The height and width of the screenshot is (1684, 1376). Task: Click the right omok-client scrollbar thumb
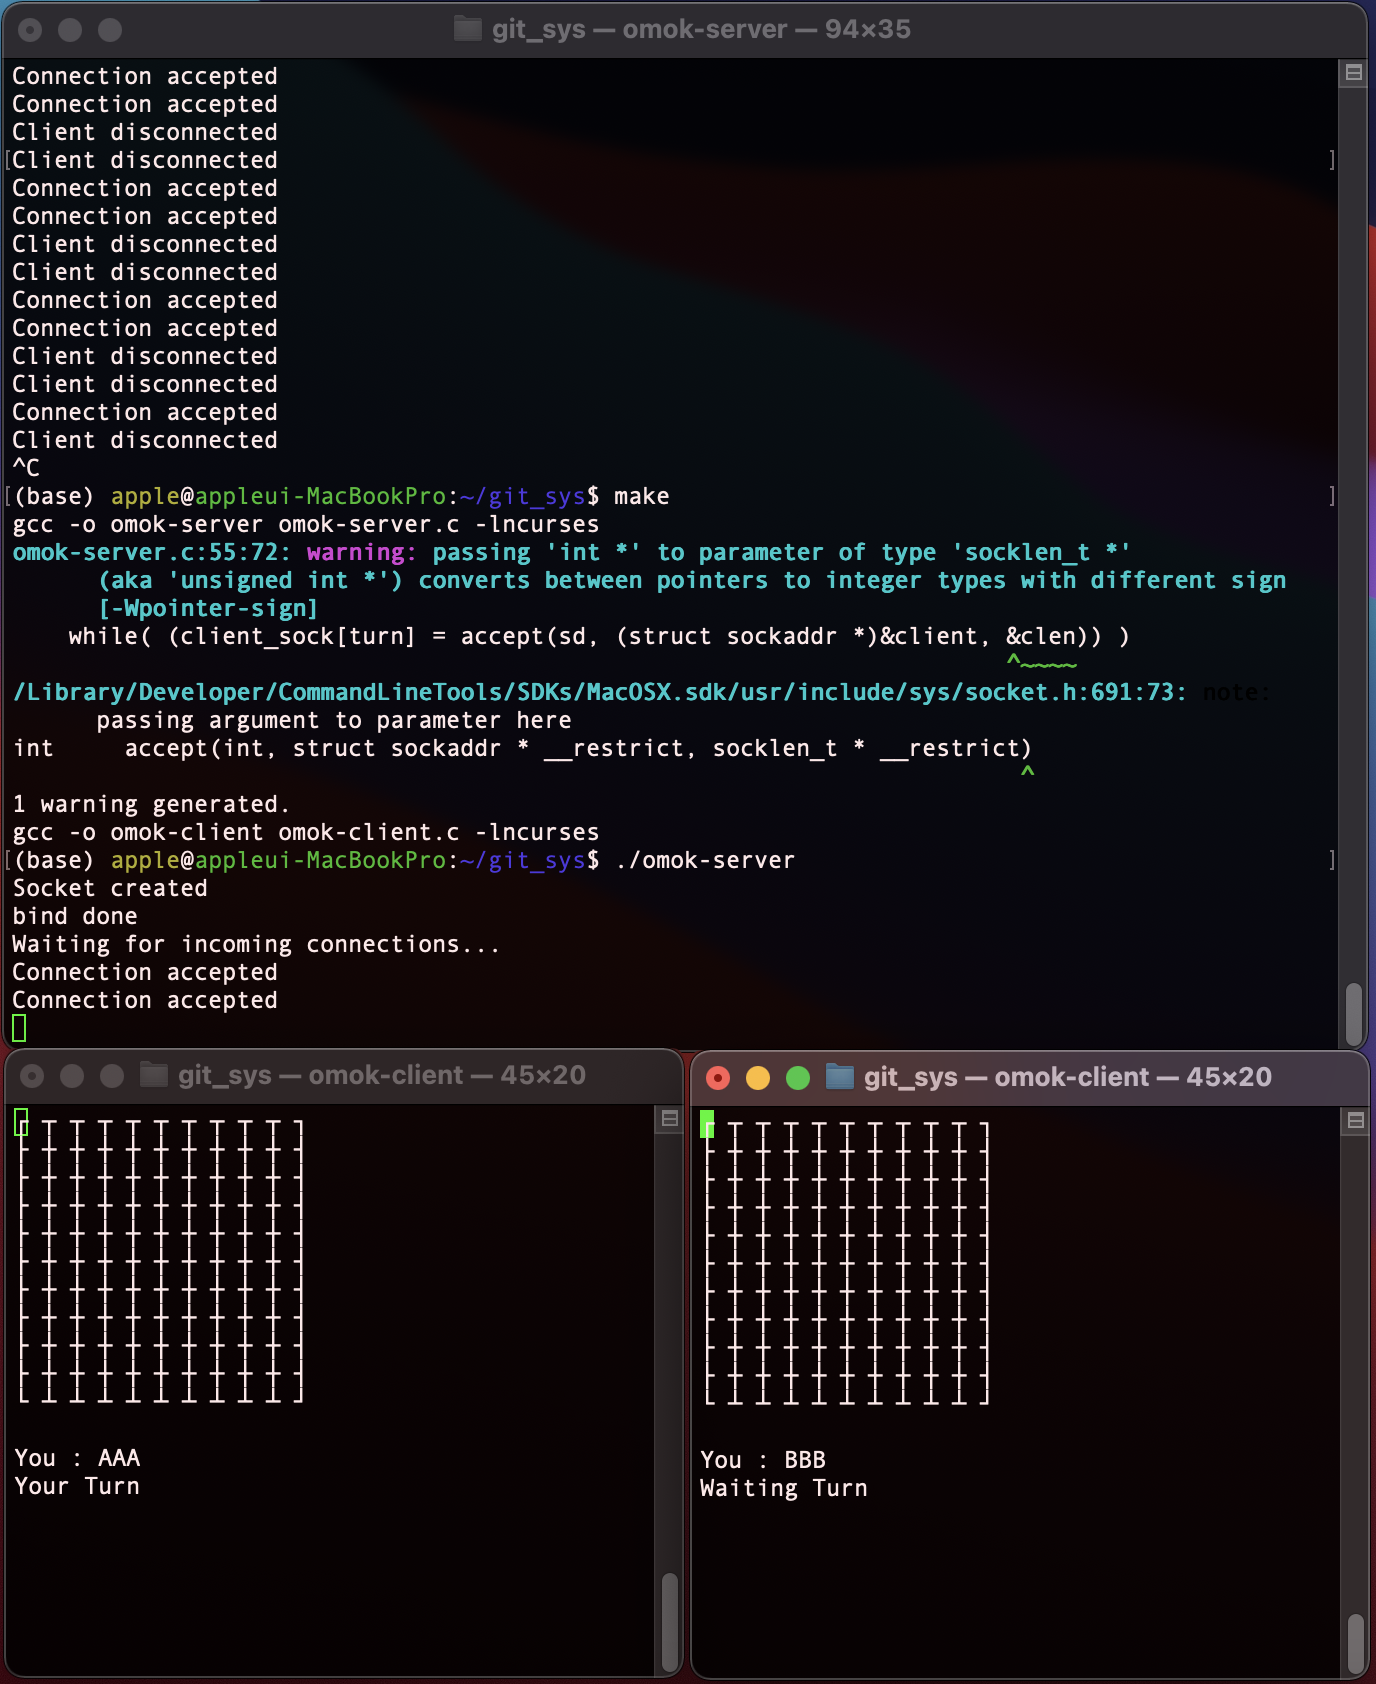[1355, 1642]
